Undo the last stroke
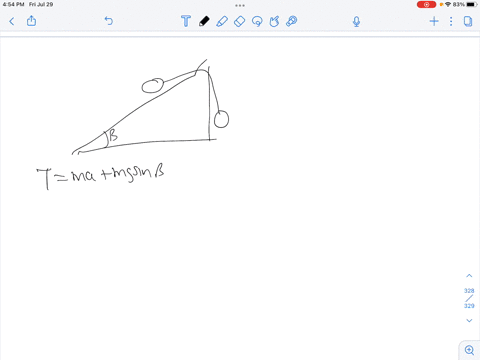Image resolution: width=480 pixels, height=360 pixels. [109, 21]
